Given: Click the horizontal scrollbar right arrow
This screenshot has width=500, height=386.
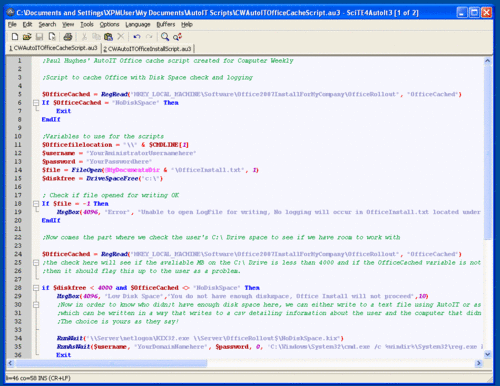Looking at the screenshot, I should [x=479, y=363].
